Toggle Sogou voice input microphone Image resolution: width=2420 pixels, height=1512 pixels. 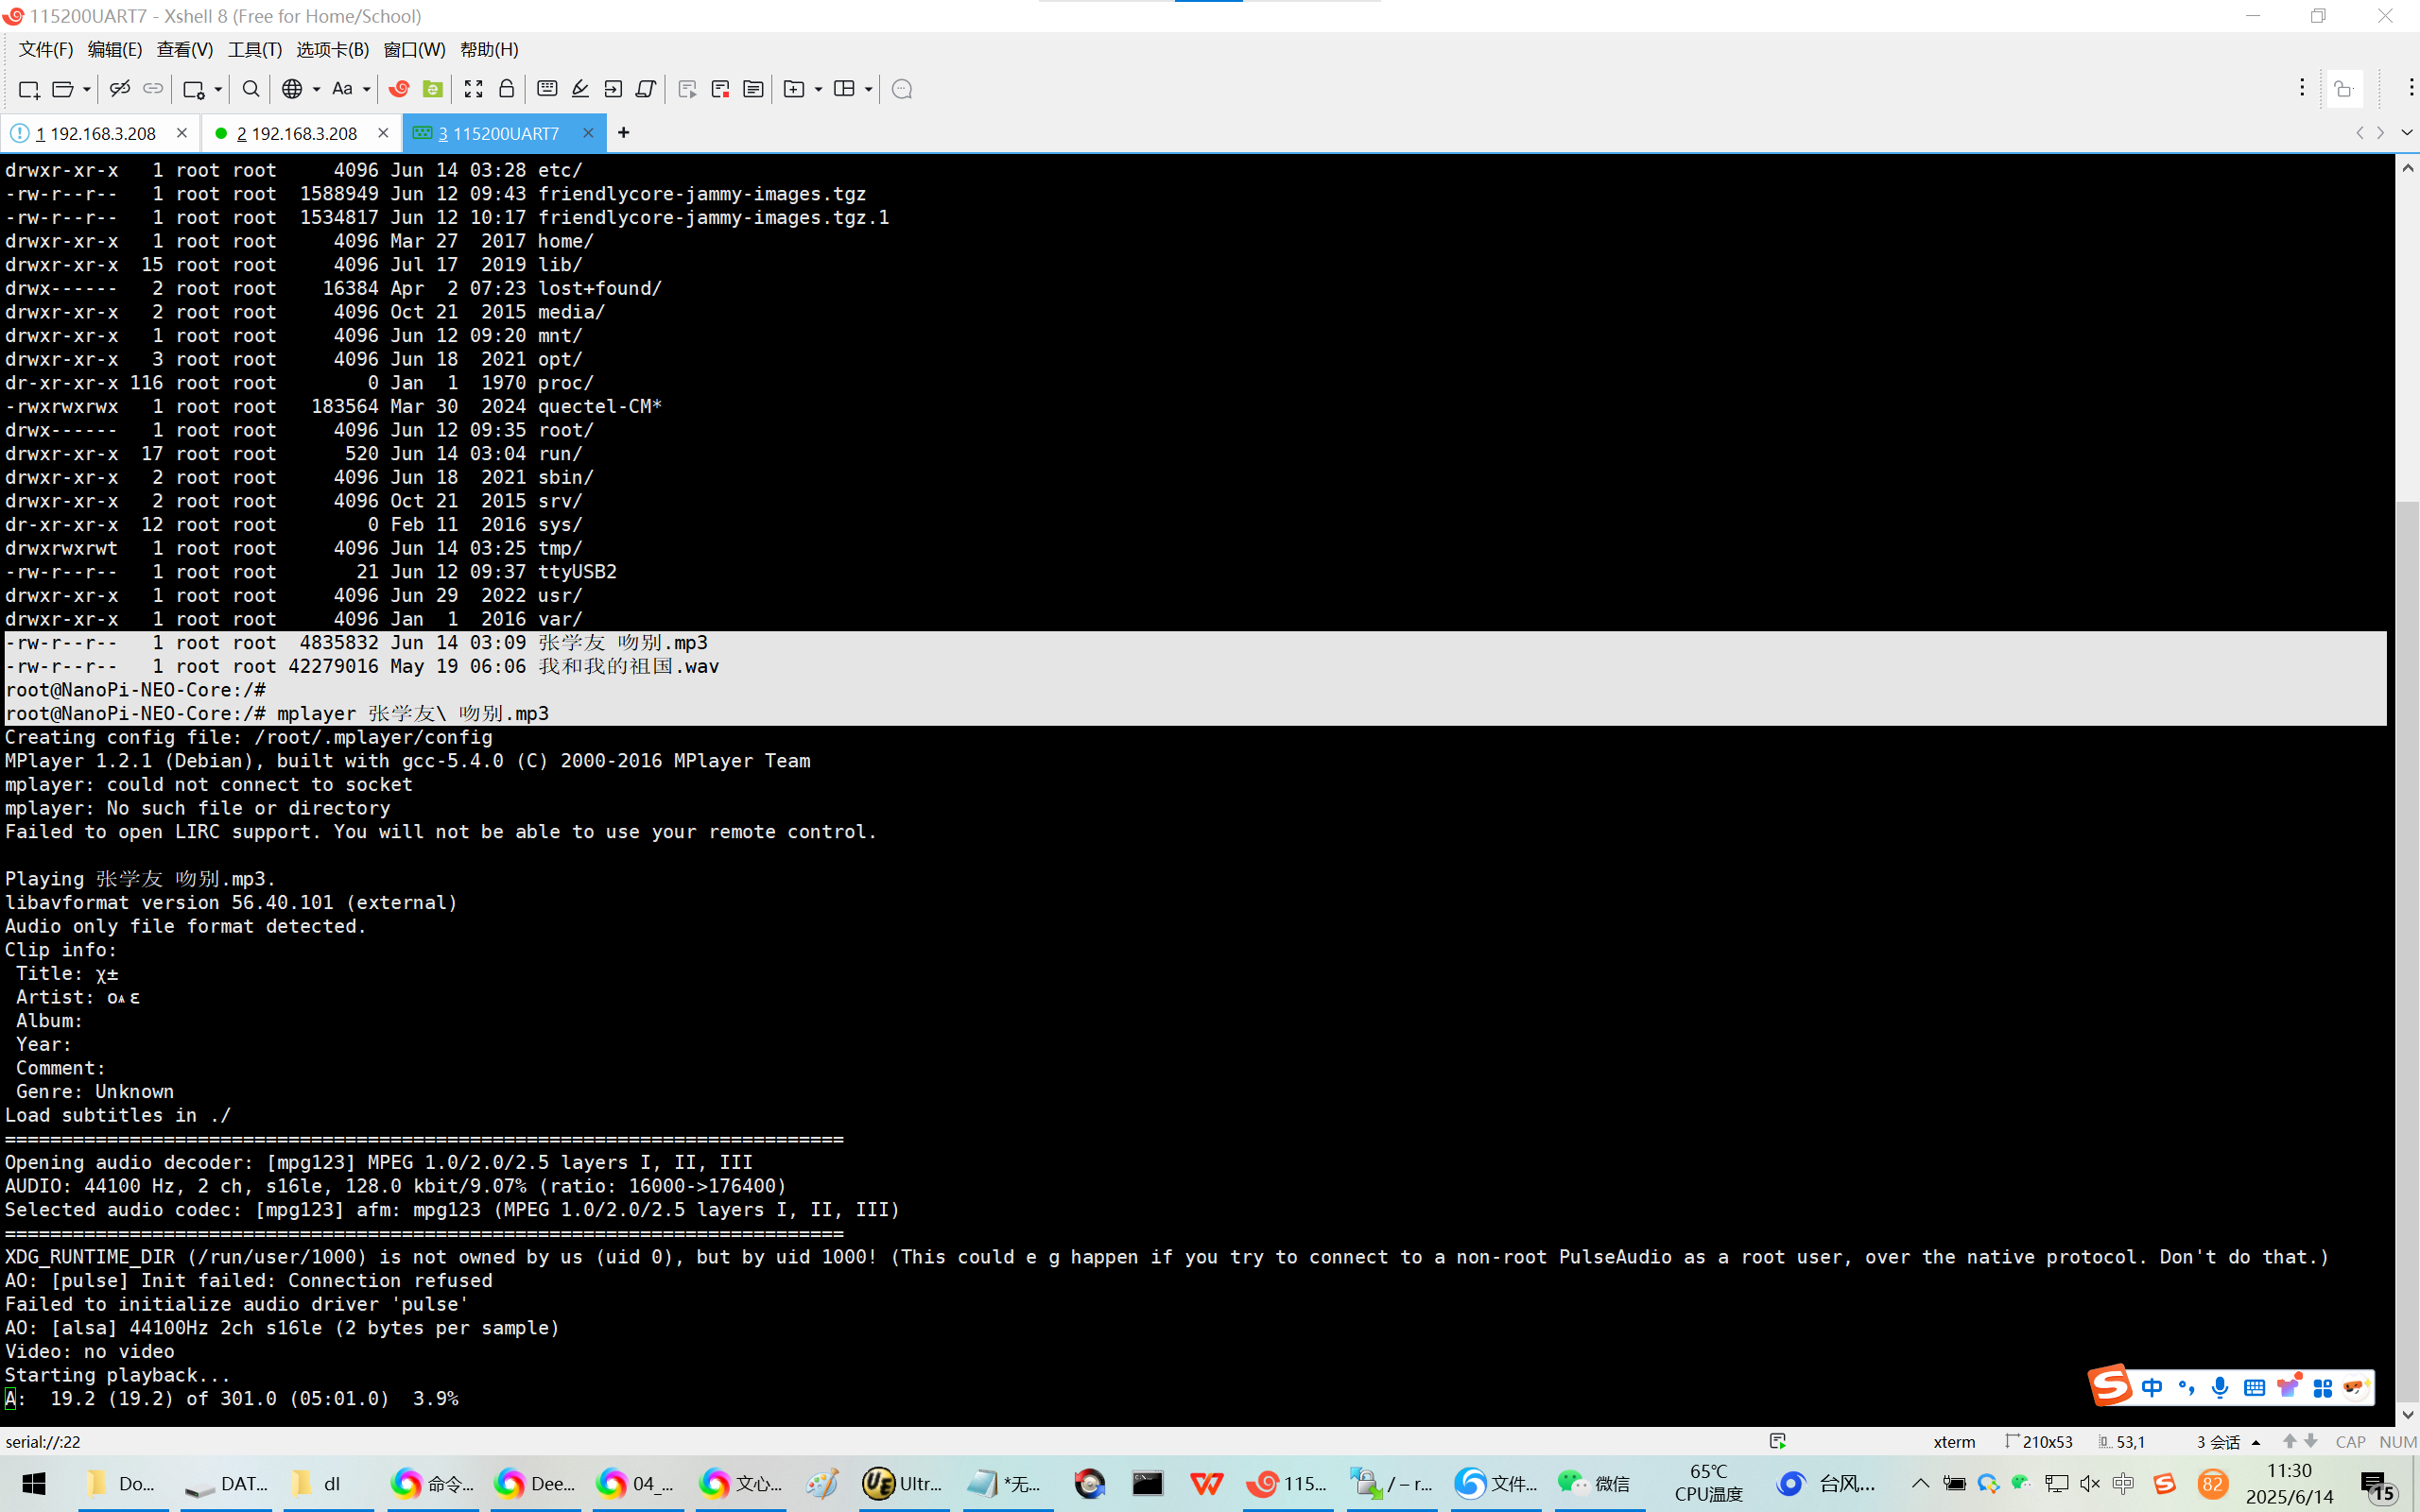coord(2219,1387)
